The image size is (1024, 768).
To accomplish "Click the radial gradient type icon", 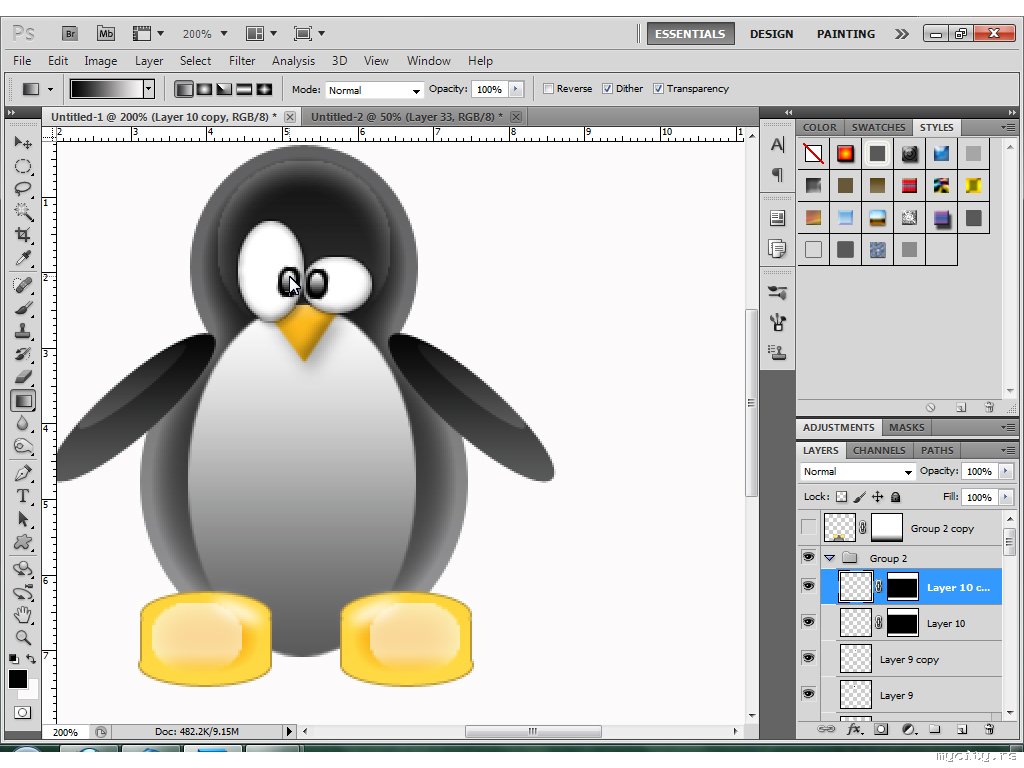I will click(x=204, y=89).
